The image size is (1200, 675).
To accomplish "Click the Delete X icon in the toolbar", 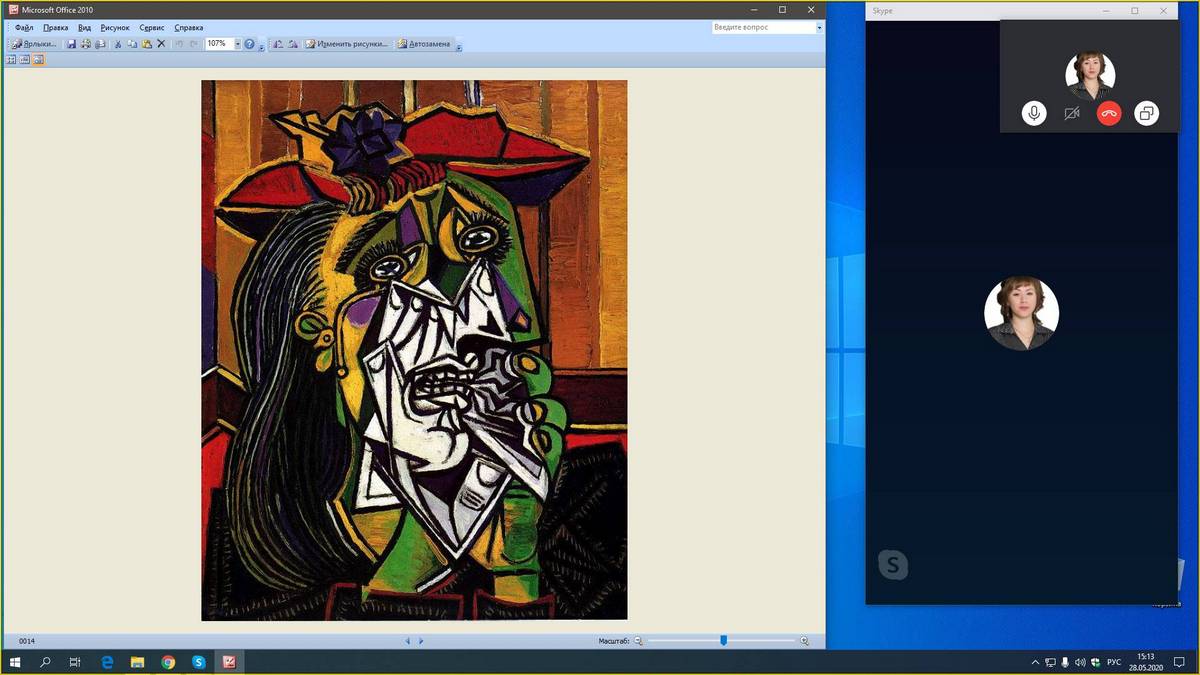I will pyautogui.click(x=161, y=44).
